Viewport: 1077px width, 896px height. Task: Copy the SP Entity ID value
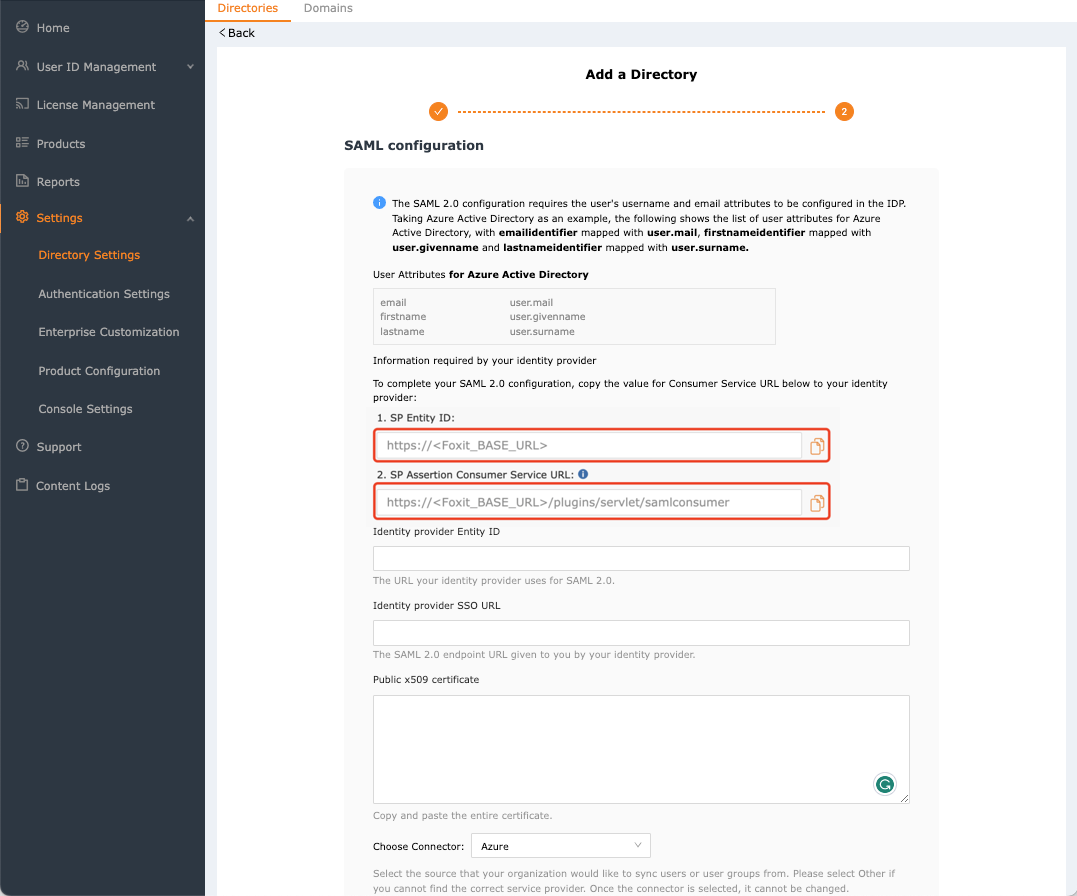pos(817,446)
